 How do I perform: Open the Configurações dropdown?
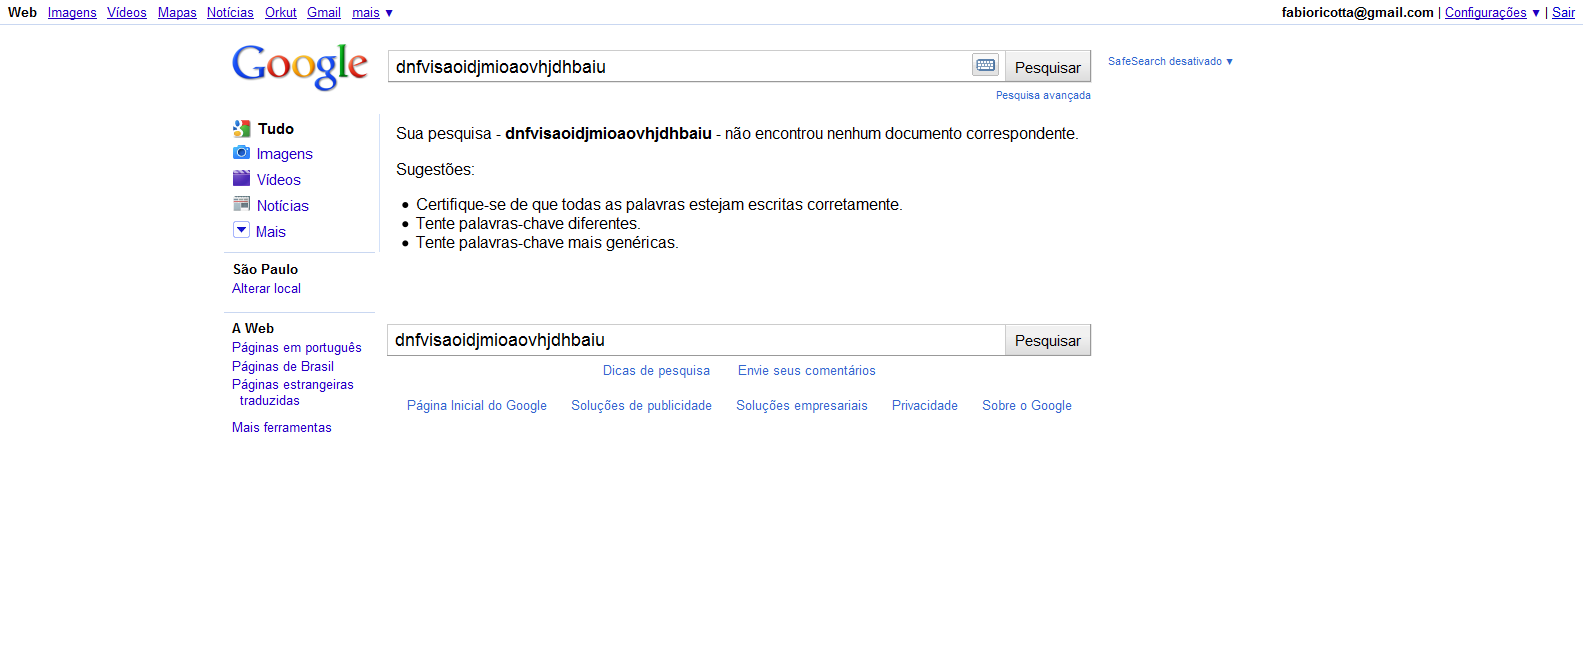pyautogui.click(x=1491, y=13)
